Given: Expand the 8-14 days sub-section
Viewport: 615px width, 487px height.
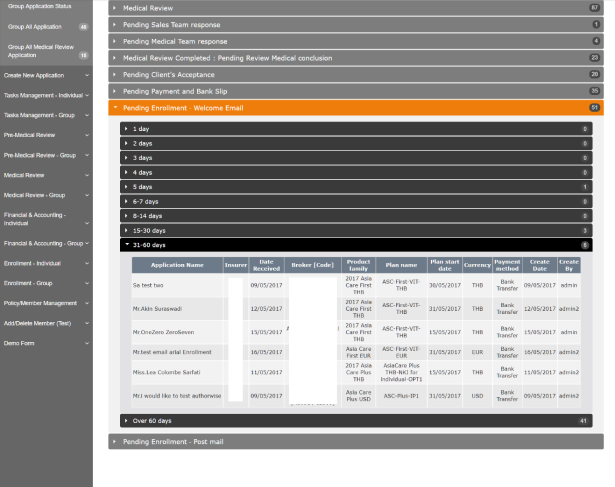Looking at the screenshot, I should (x=356, y=216).
